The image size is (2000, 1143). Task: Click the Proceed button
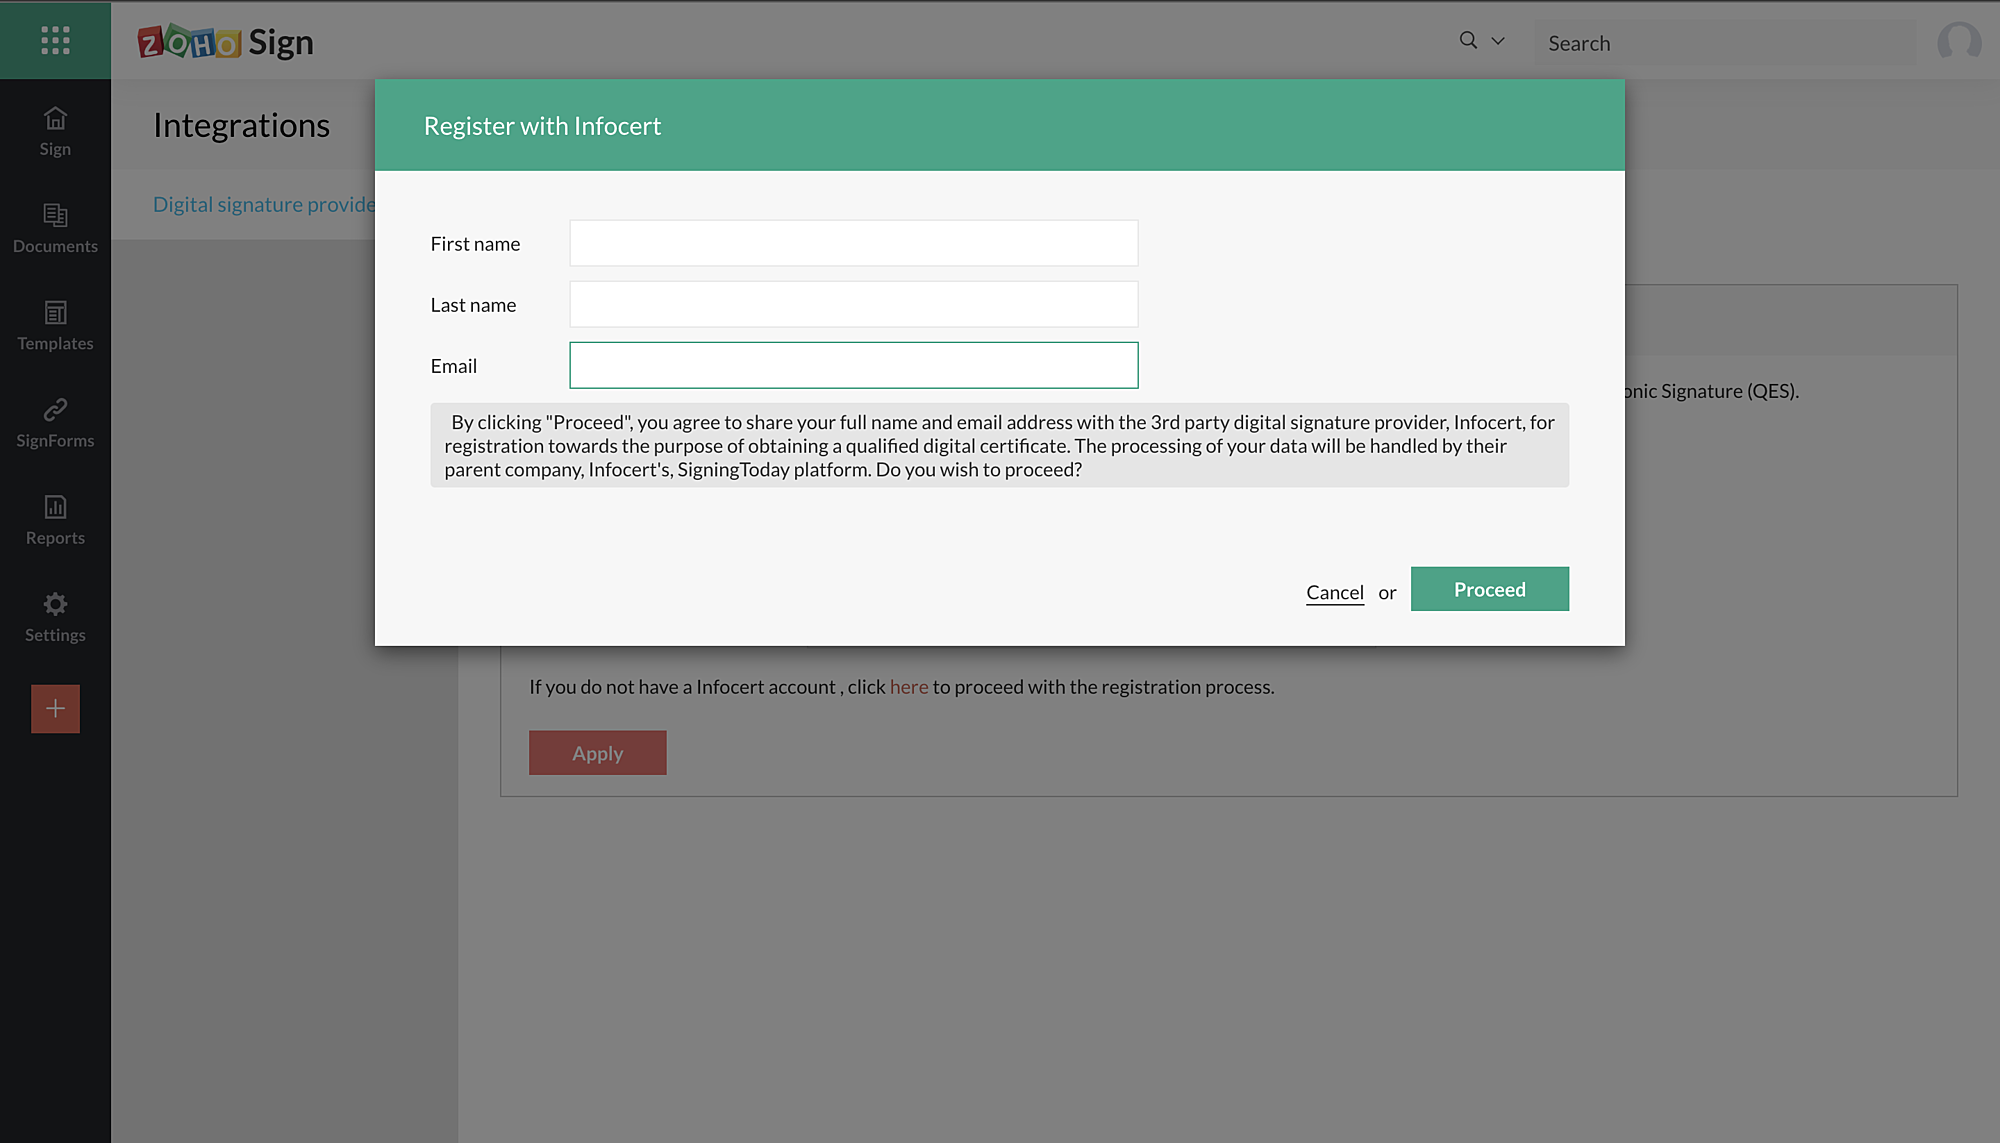pos(1489,589)
